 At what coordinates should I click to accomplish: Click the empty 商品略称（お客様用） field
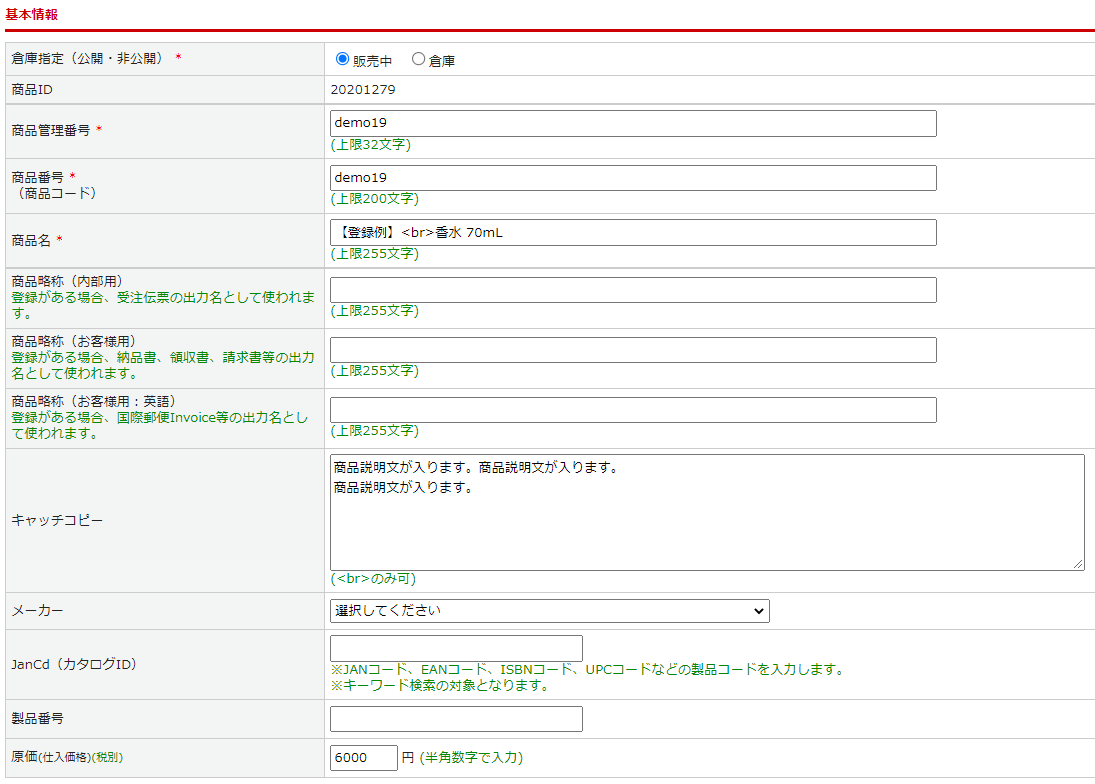(633, 350)
